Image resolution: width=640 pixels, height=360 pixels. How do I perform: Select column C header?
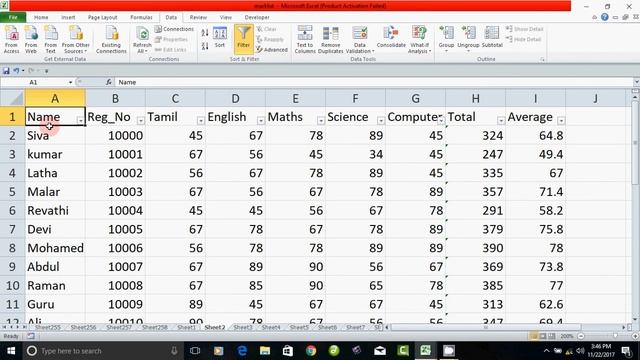point(175,98)
